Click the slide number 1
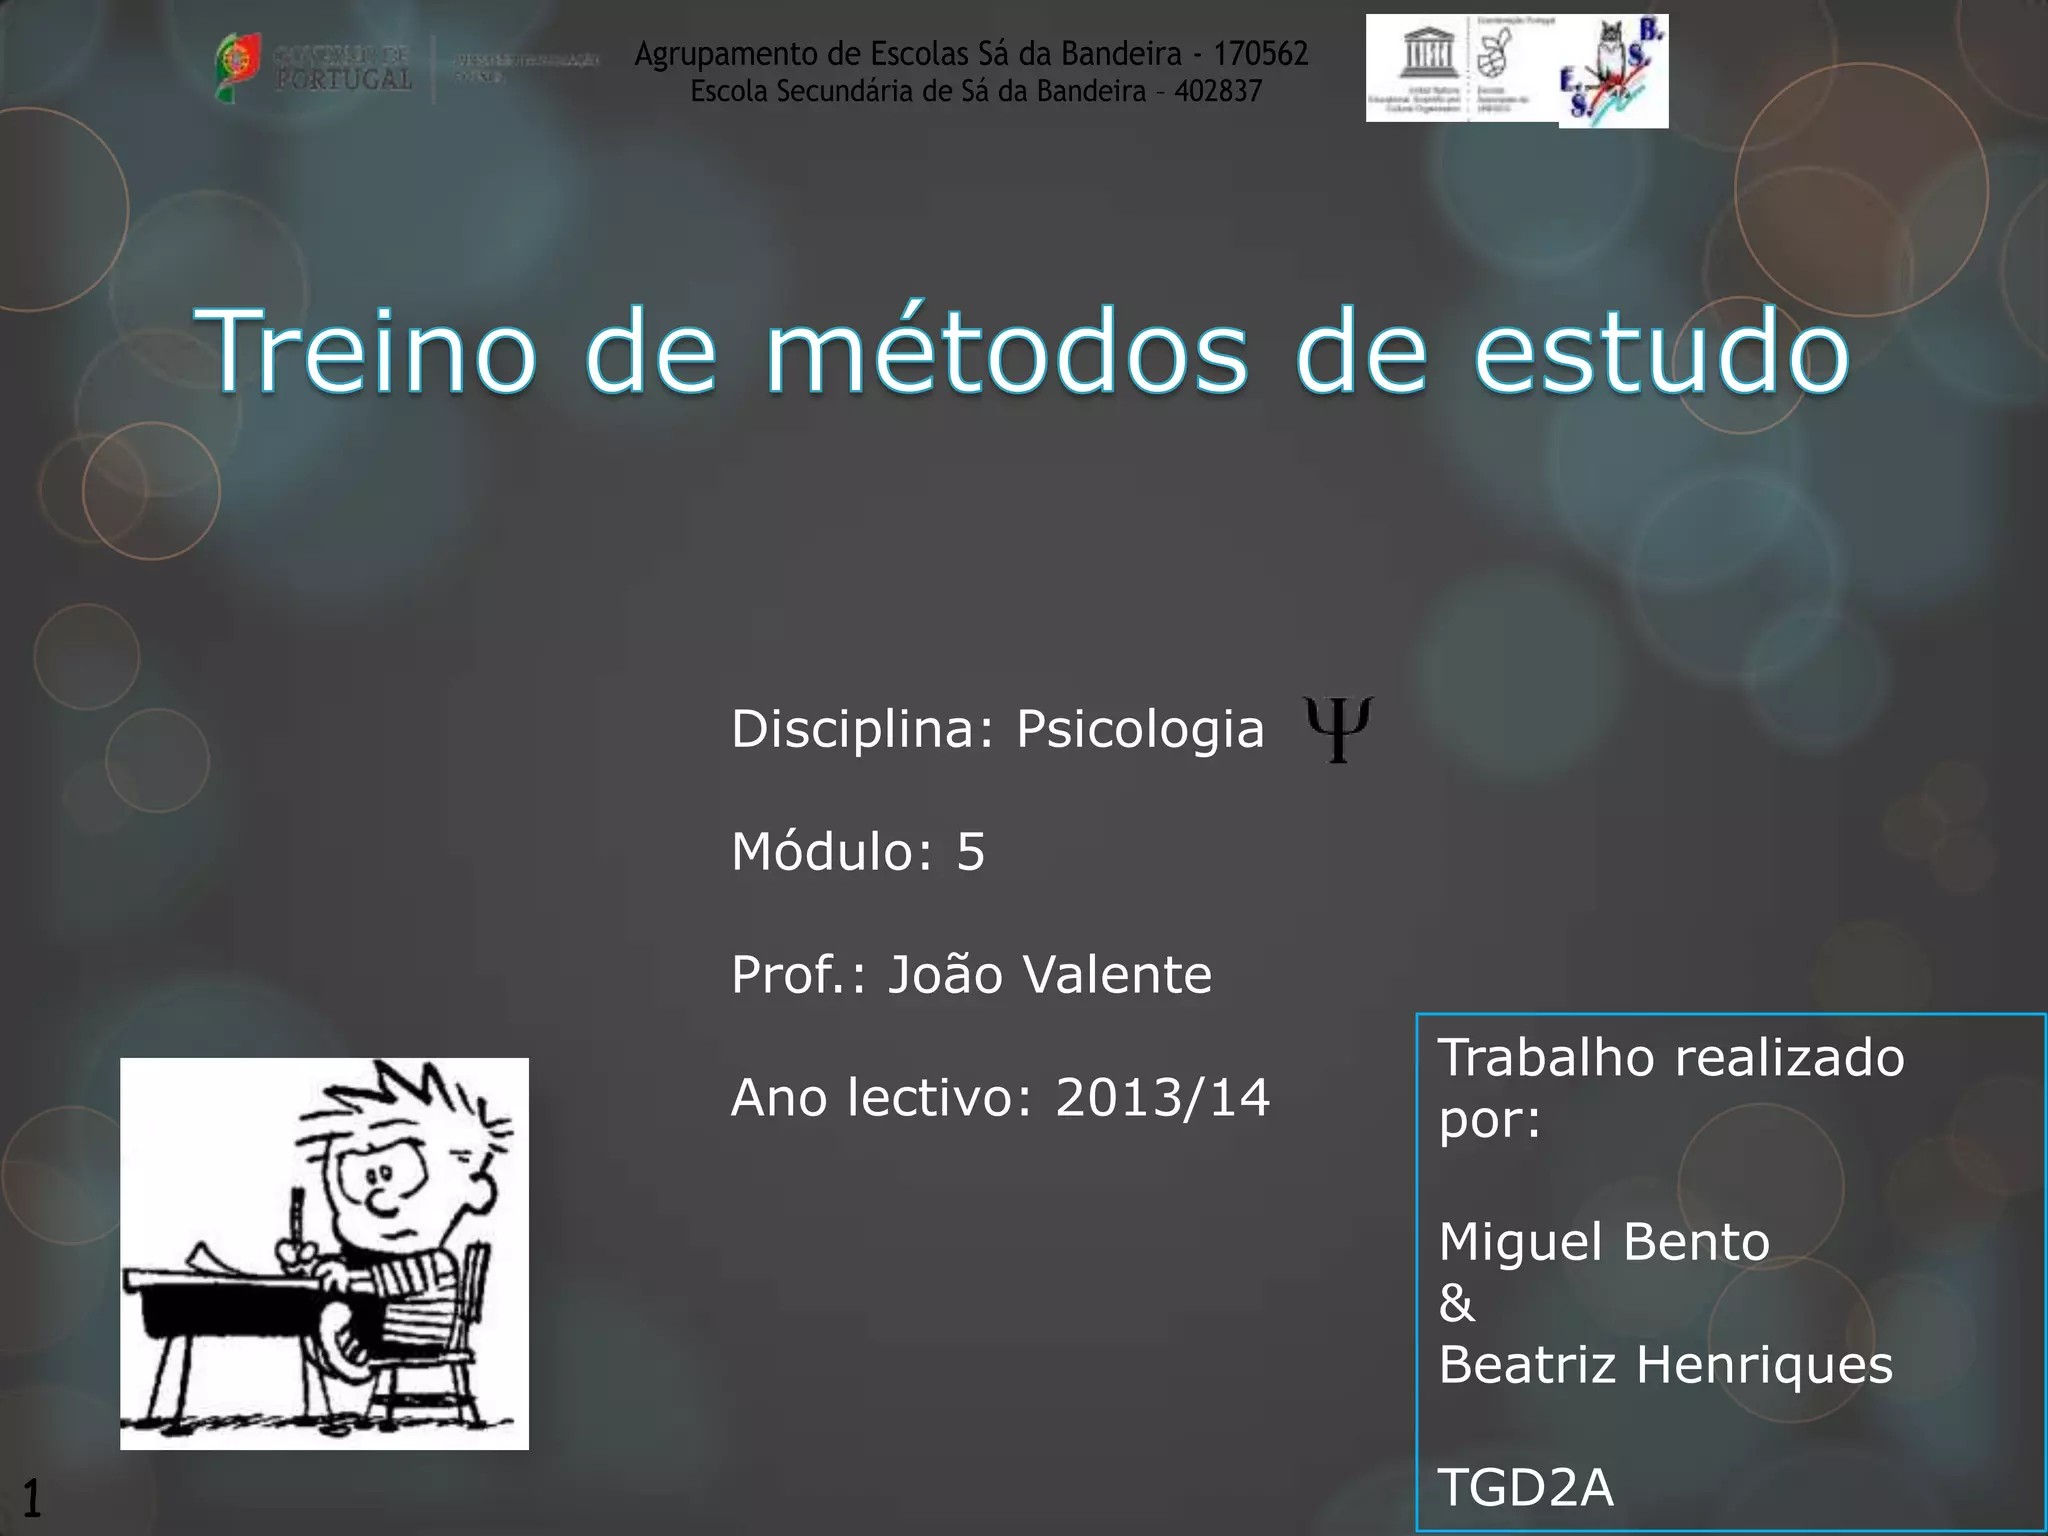Screen dimensions: 2048x1536 click(32, 1498)
